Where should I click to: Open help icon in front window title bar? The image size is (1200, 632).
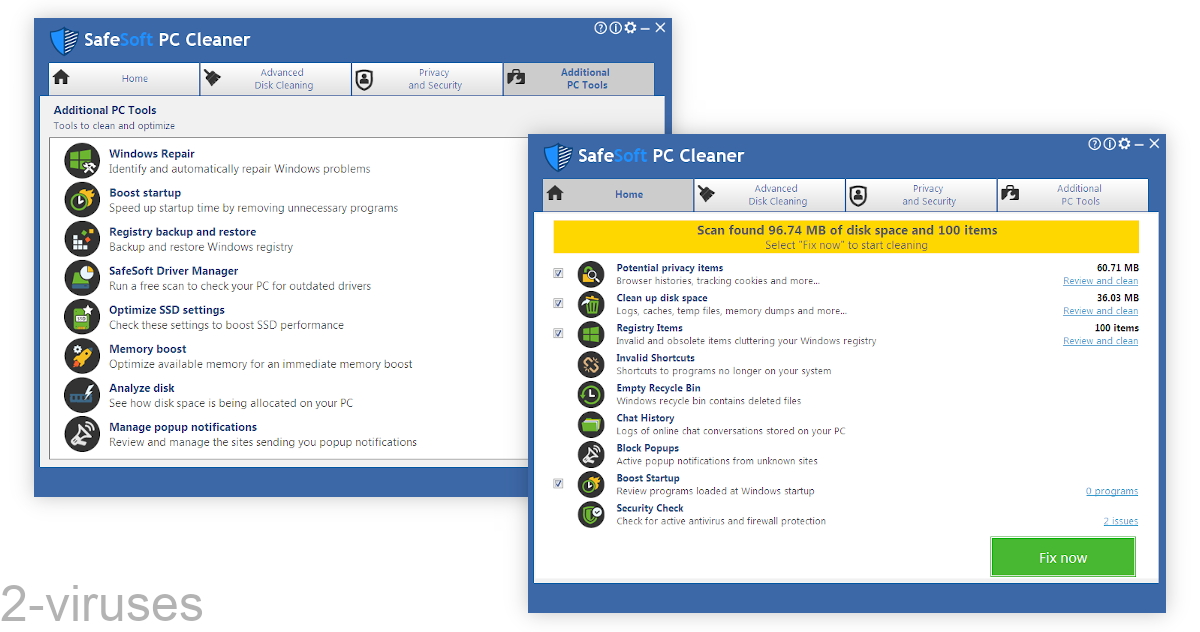(x=1095, y=144)
